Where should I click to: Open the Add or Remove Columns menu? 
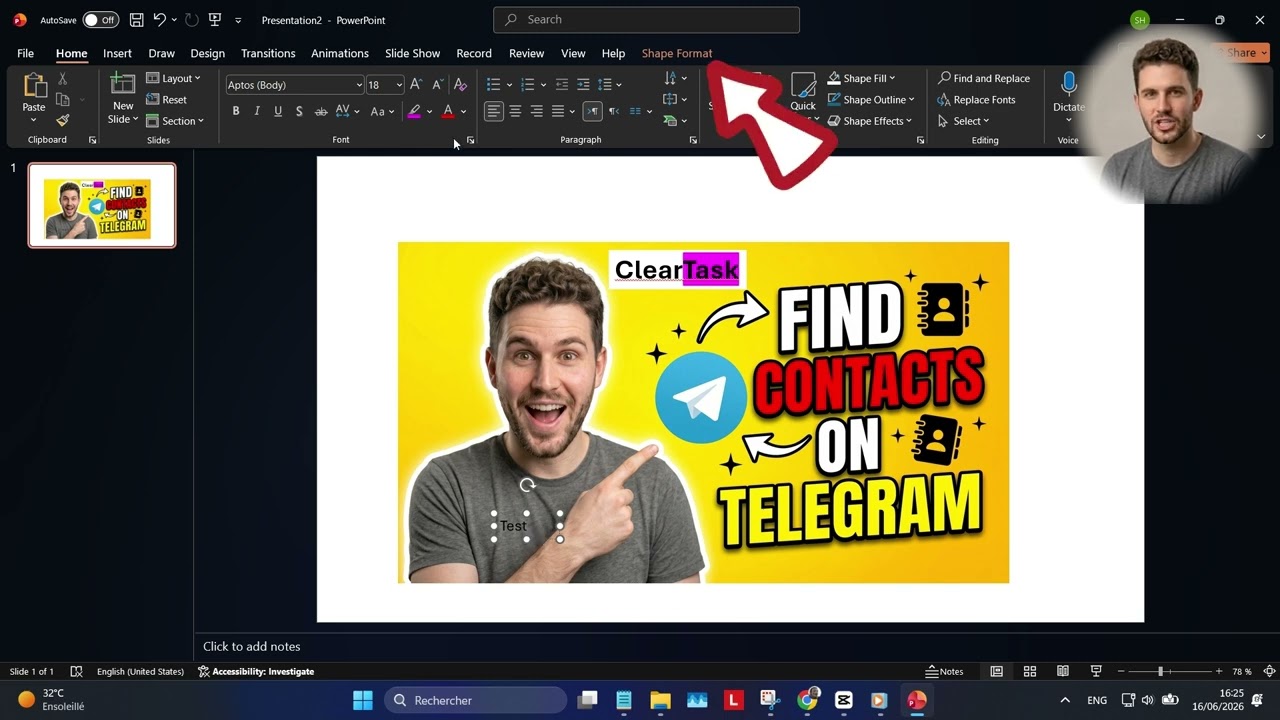[641, 111]
